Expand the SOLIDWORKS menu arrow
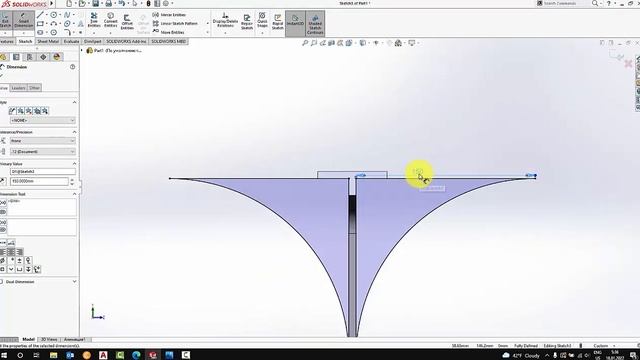 tap(52, 4)
